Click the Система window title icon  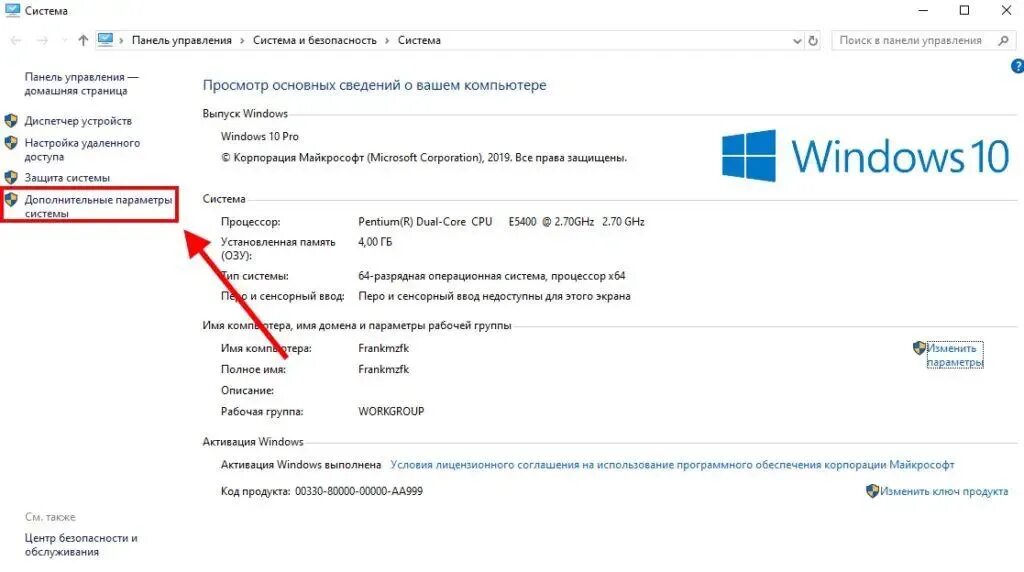[12, 10]
